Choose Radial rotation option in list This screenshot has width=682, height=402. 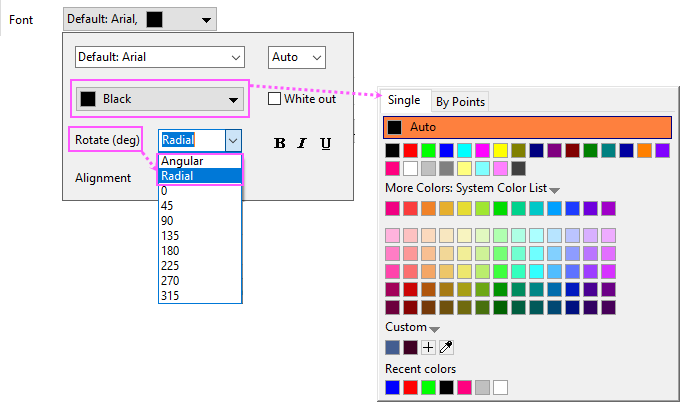point(200,176)
